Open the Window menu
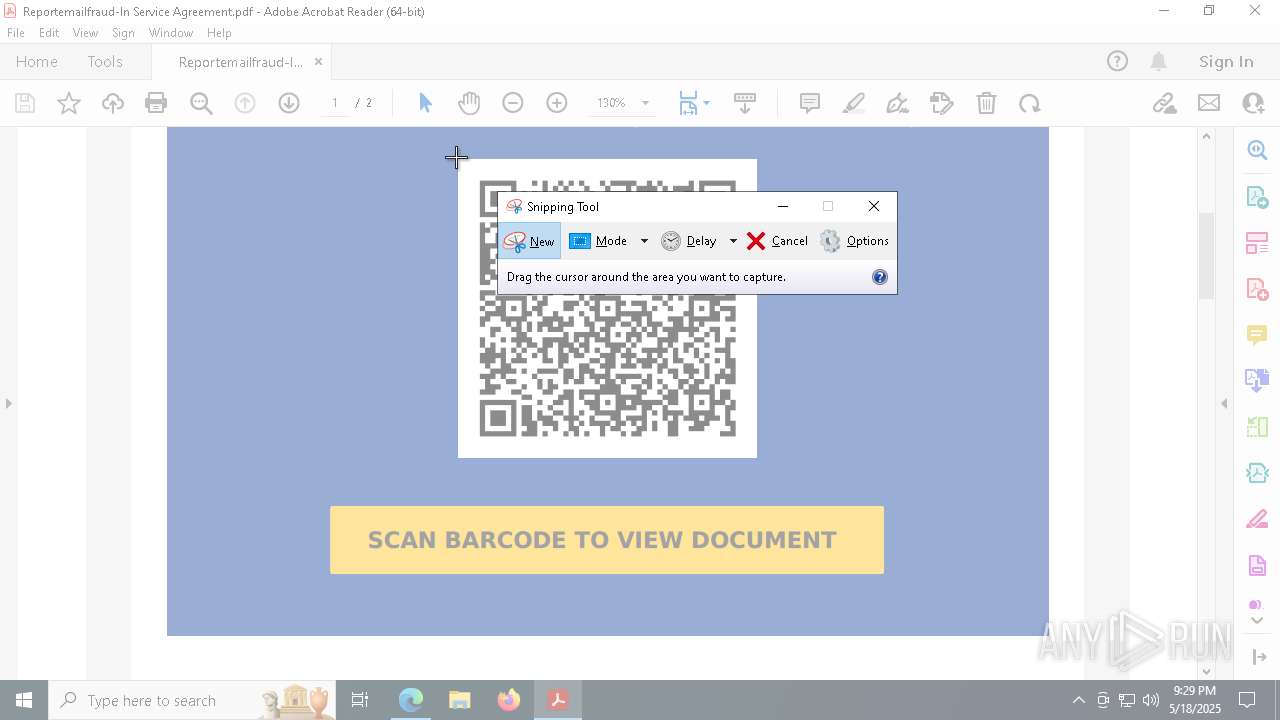Viewport: 1280px width, 720px height. coord(171,33)
